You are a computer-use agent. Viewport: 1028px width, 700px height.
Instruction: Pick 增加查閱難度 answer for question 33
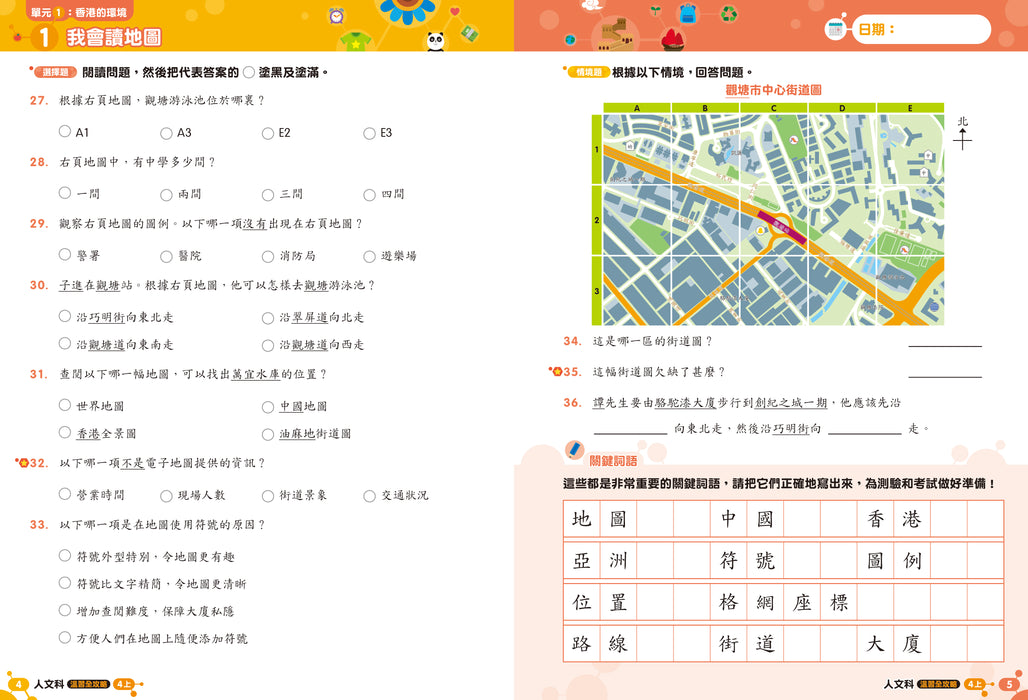click(65, 610)
